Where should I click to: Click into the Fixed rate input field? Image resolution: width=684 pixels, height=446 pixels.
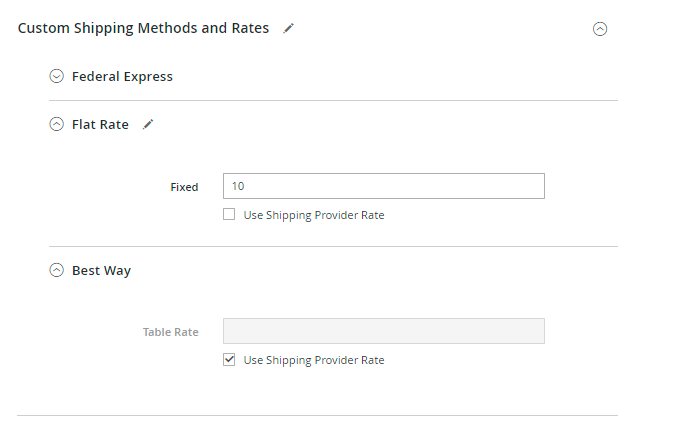(384, 186)
